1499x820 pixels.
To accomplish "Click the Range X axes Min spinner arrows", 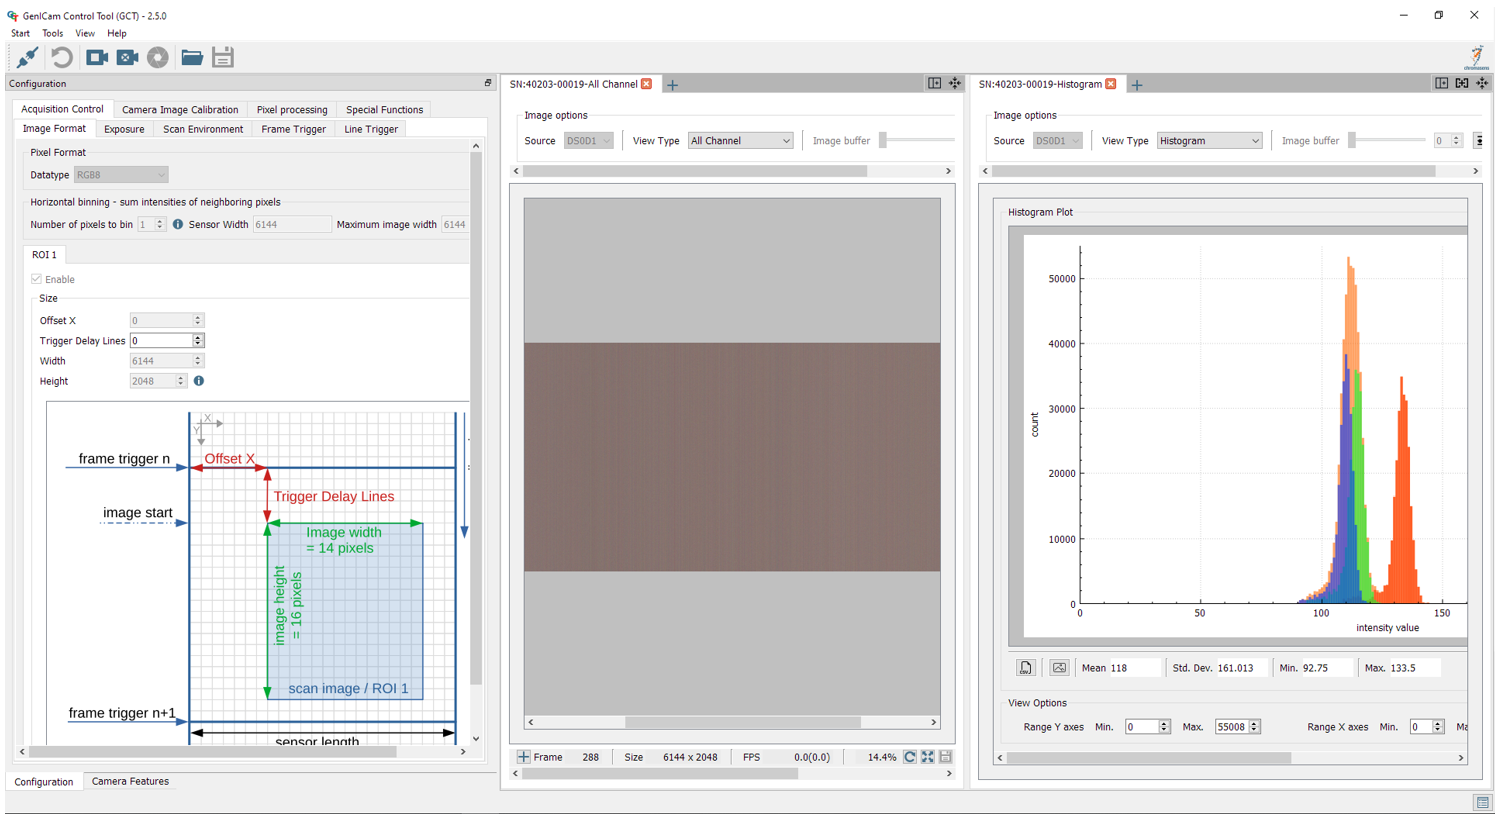I will coord(1437,727).
